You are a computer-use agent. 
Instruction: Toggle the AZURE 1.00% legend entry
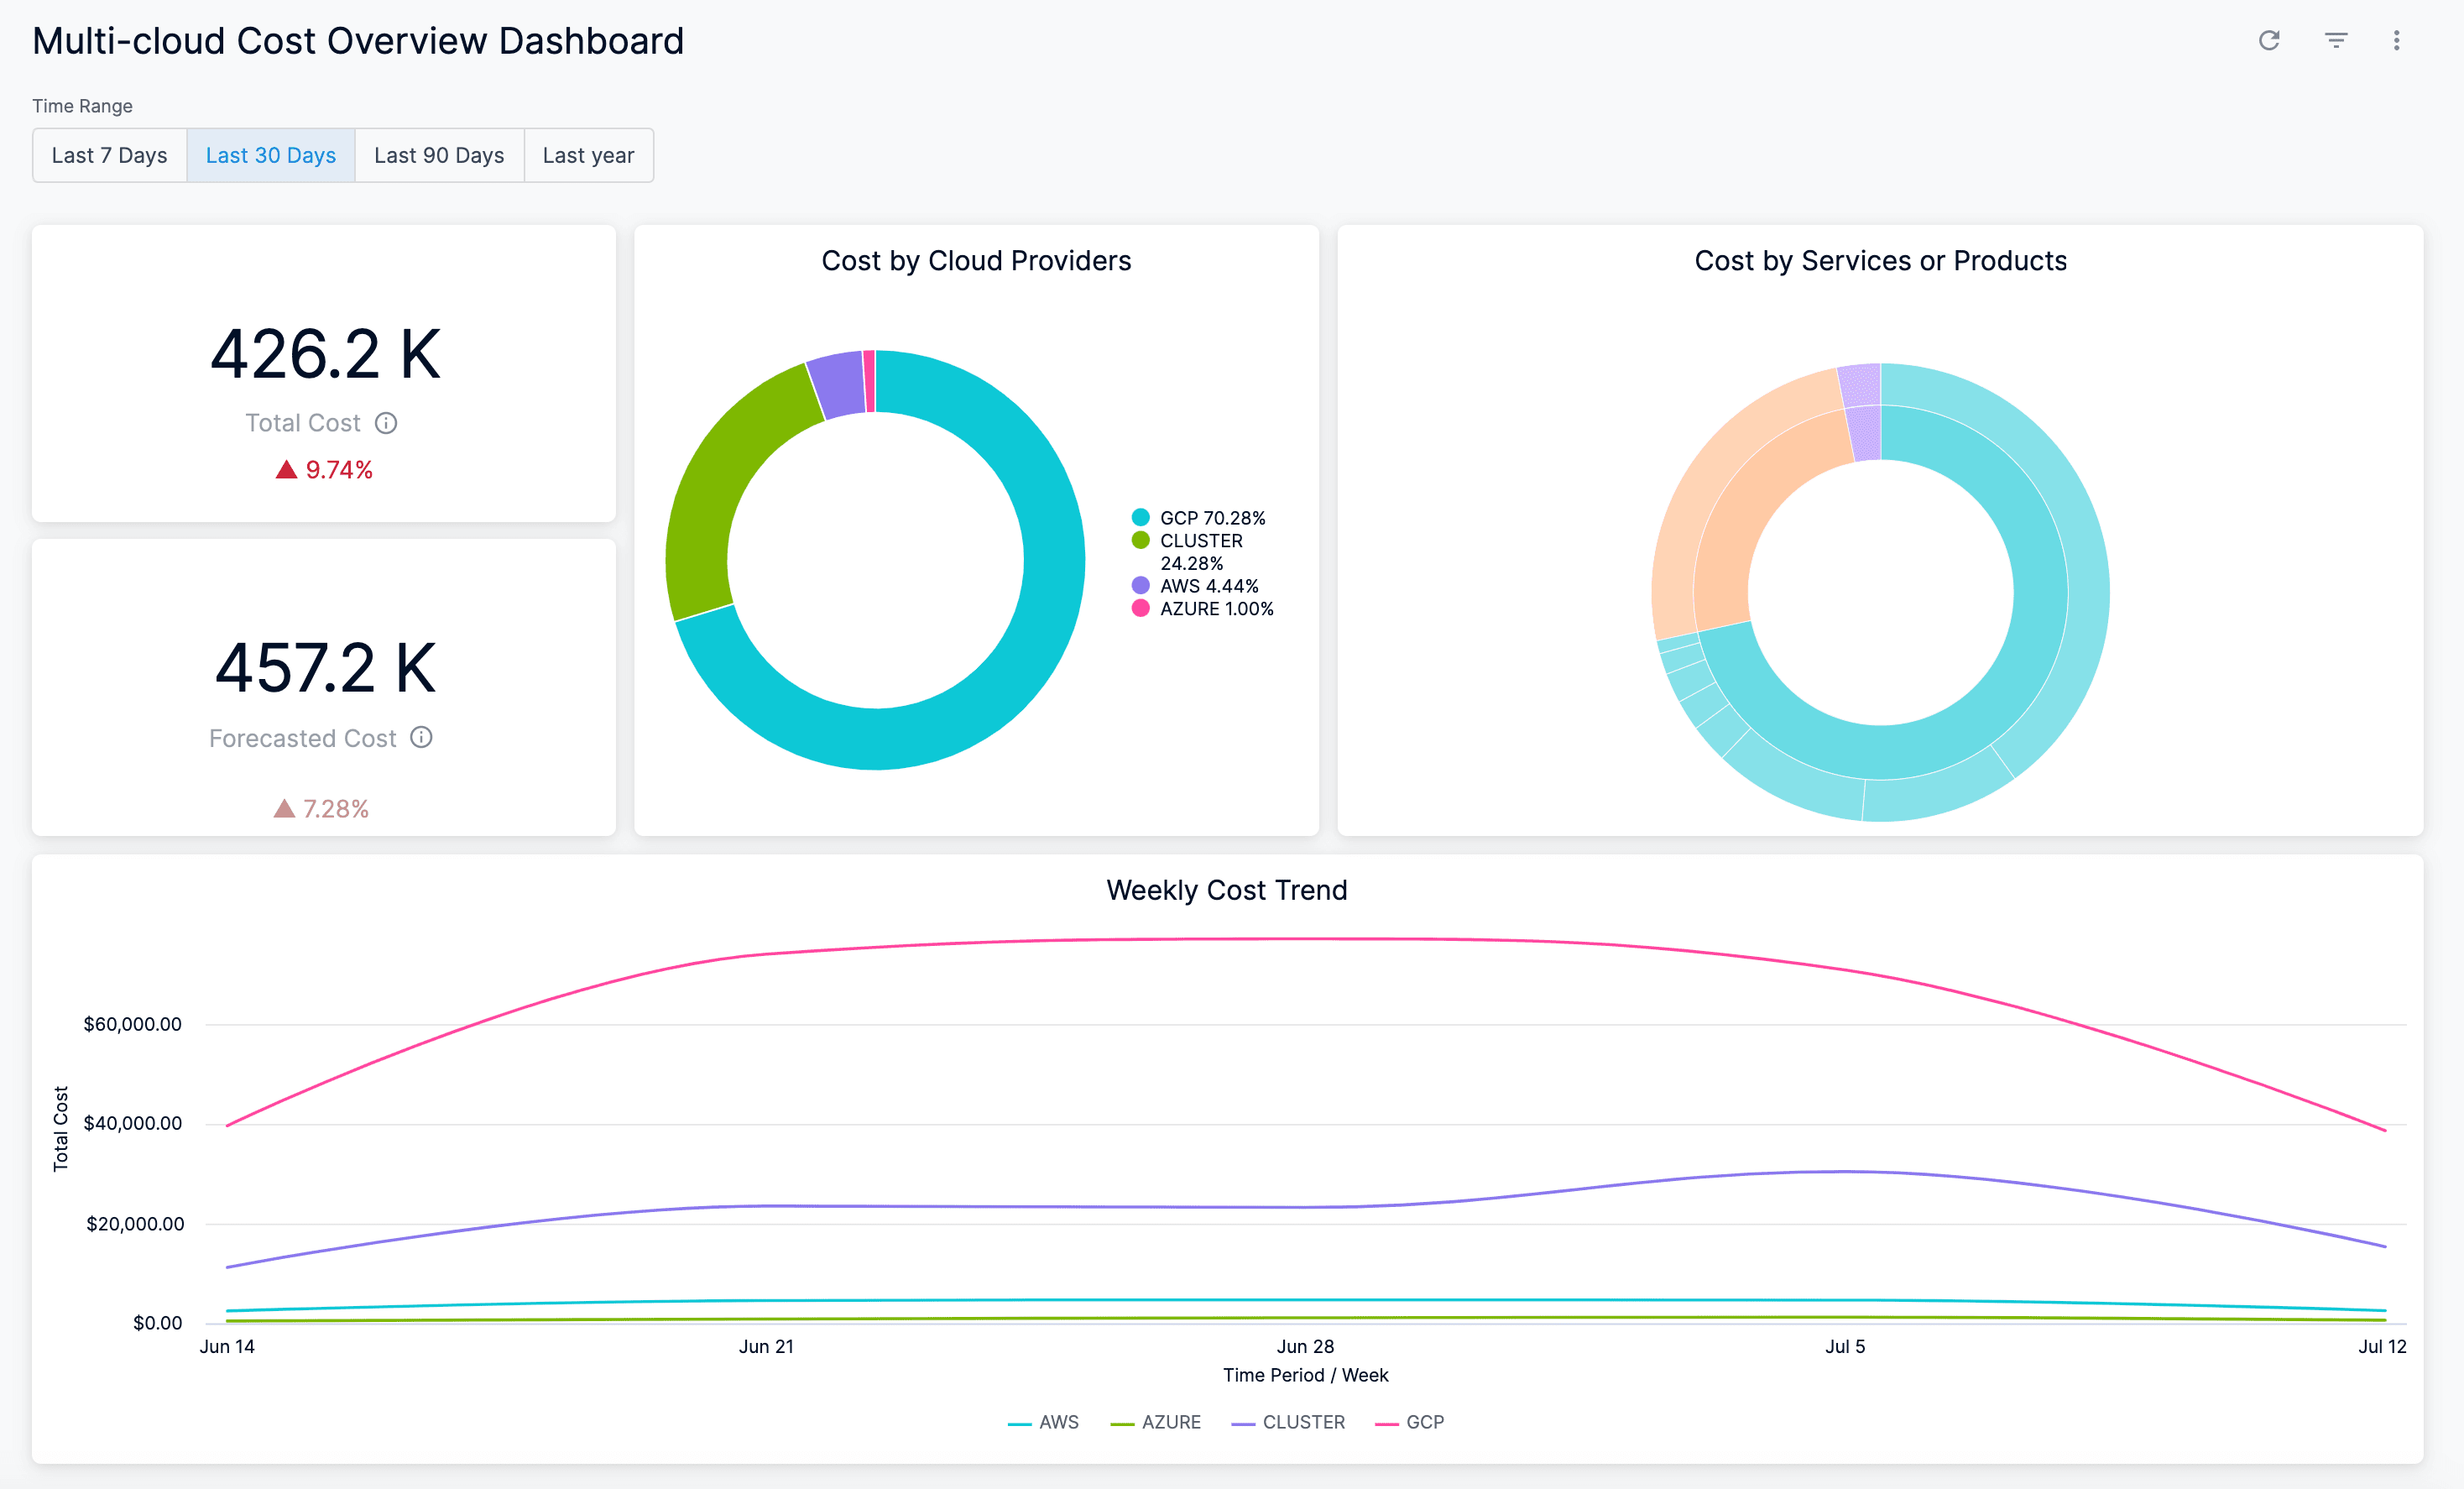click(x=1203, y=609)
